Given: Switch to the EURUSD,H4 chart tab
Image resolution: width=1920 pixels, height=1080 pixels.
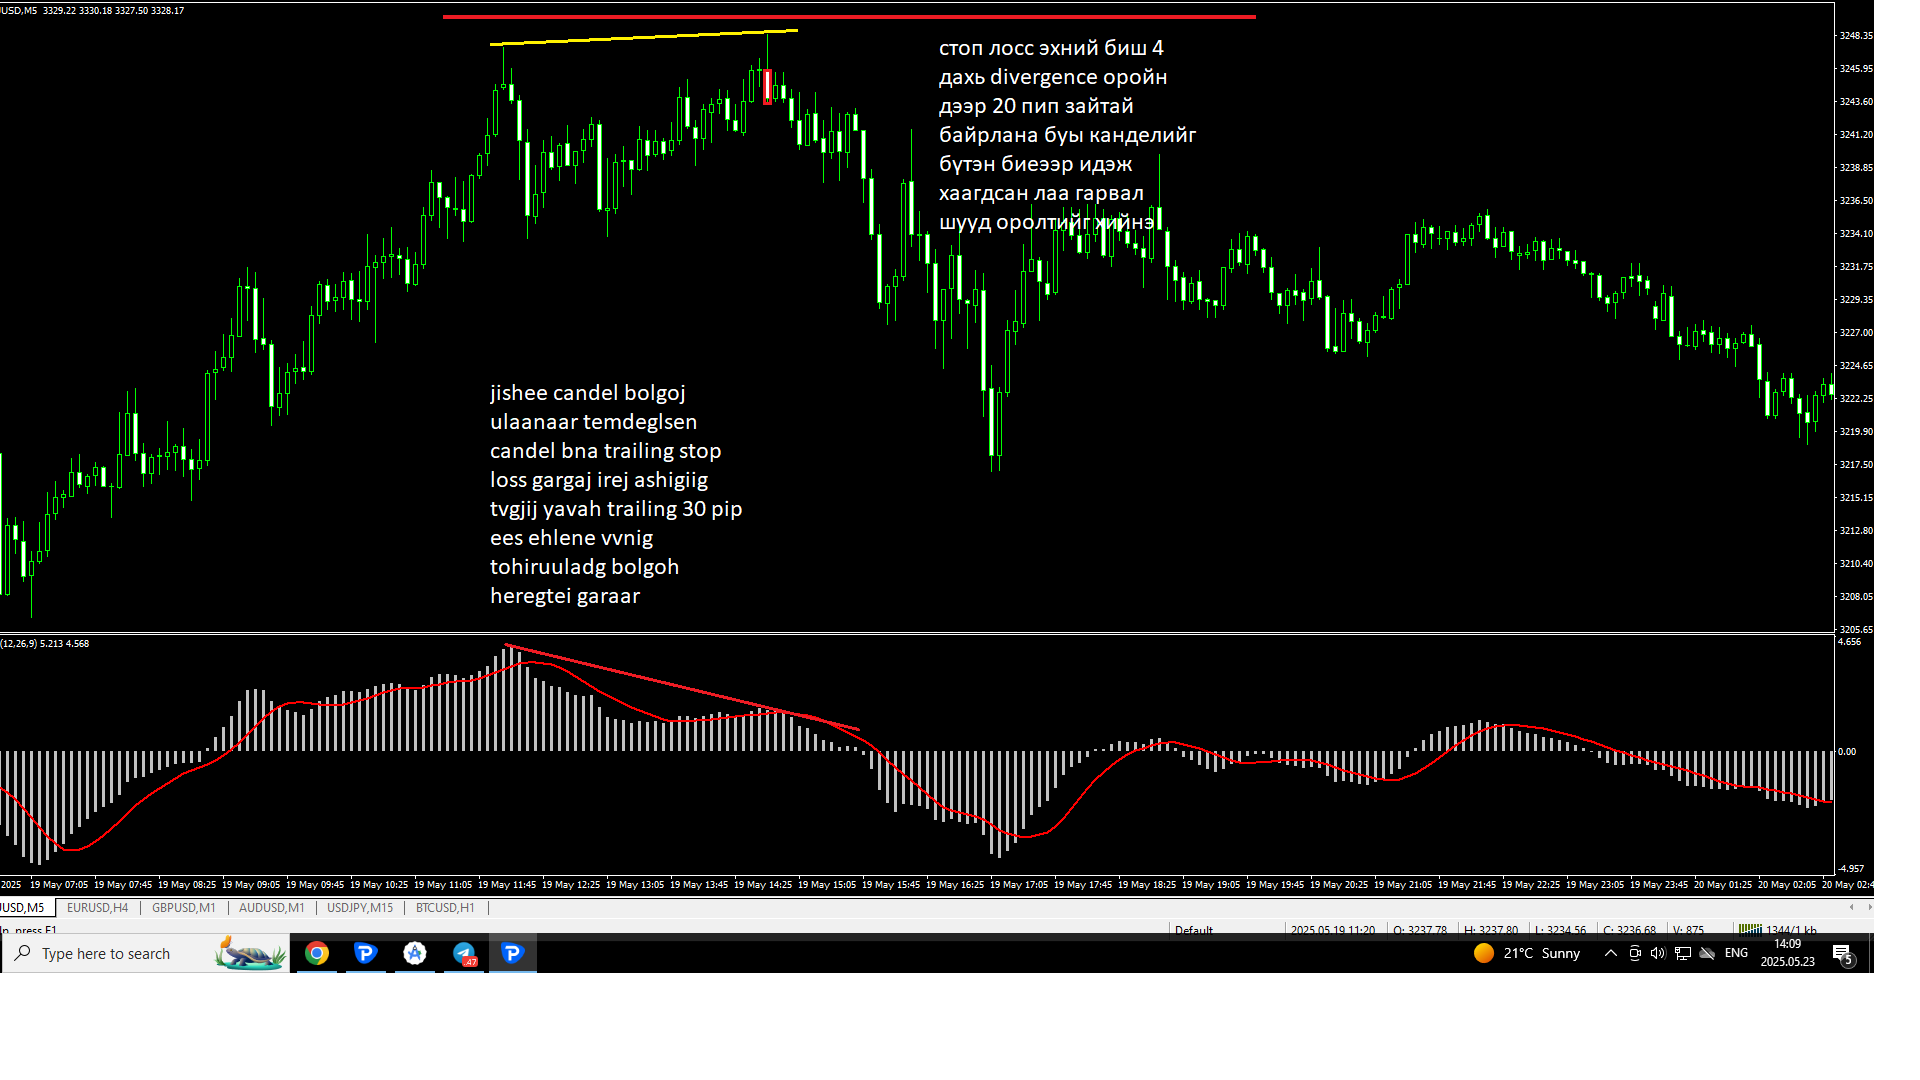Looking at the screenshot, I should point(96,907).
